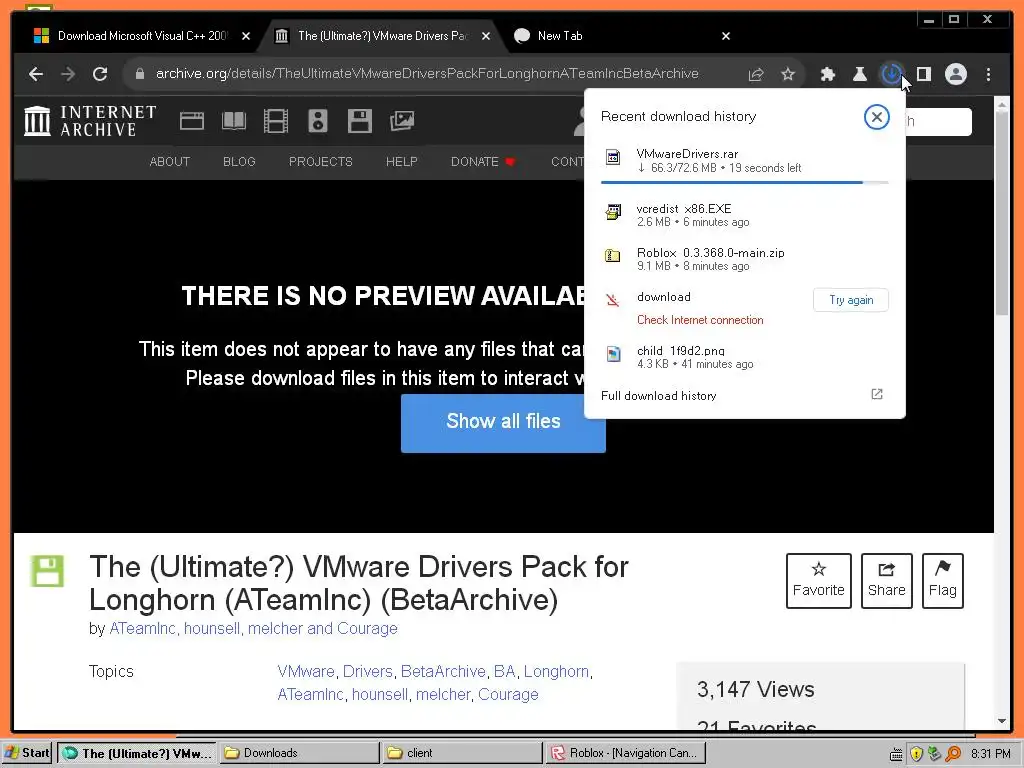Viewport: 1024px width, 768px height.
Task: Open the BetaArchive topic link
Action: coord(443,671)
